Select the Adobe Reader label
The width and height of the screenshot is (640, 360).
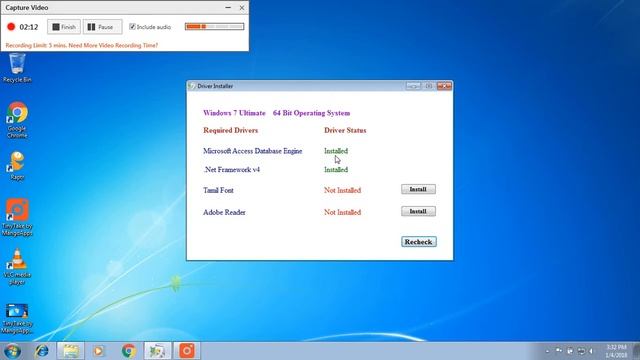[x=224, y=212]
